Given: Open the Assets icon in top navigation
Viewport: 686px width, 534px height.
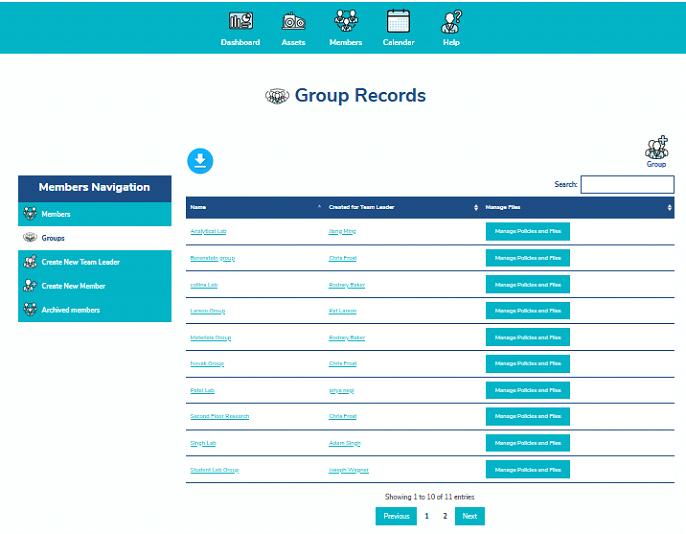Looking at the screenshot, I should tap(293, 27).
